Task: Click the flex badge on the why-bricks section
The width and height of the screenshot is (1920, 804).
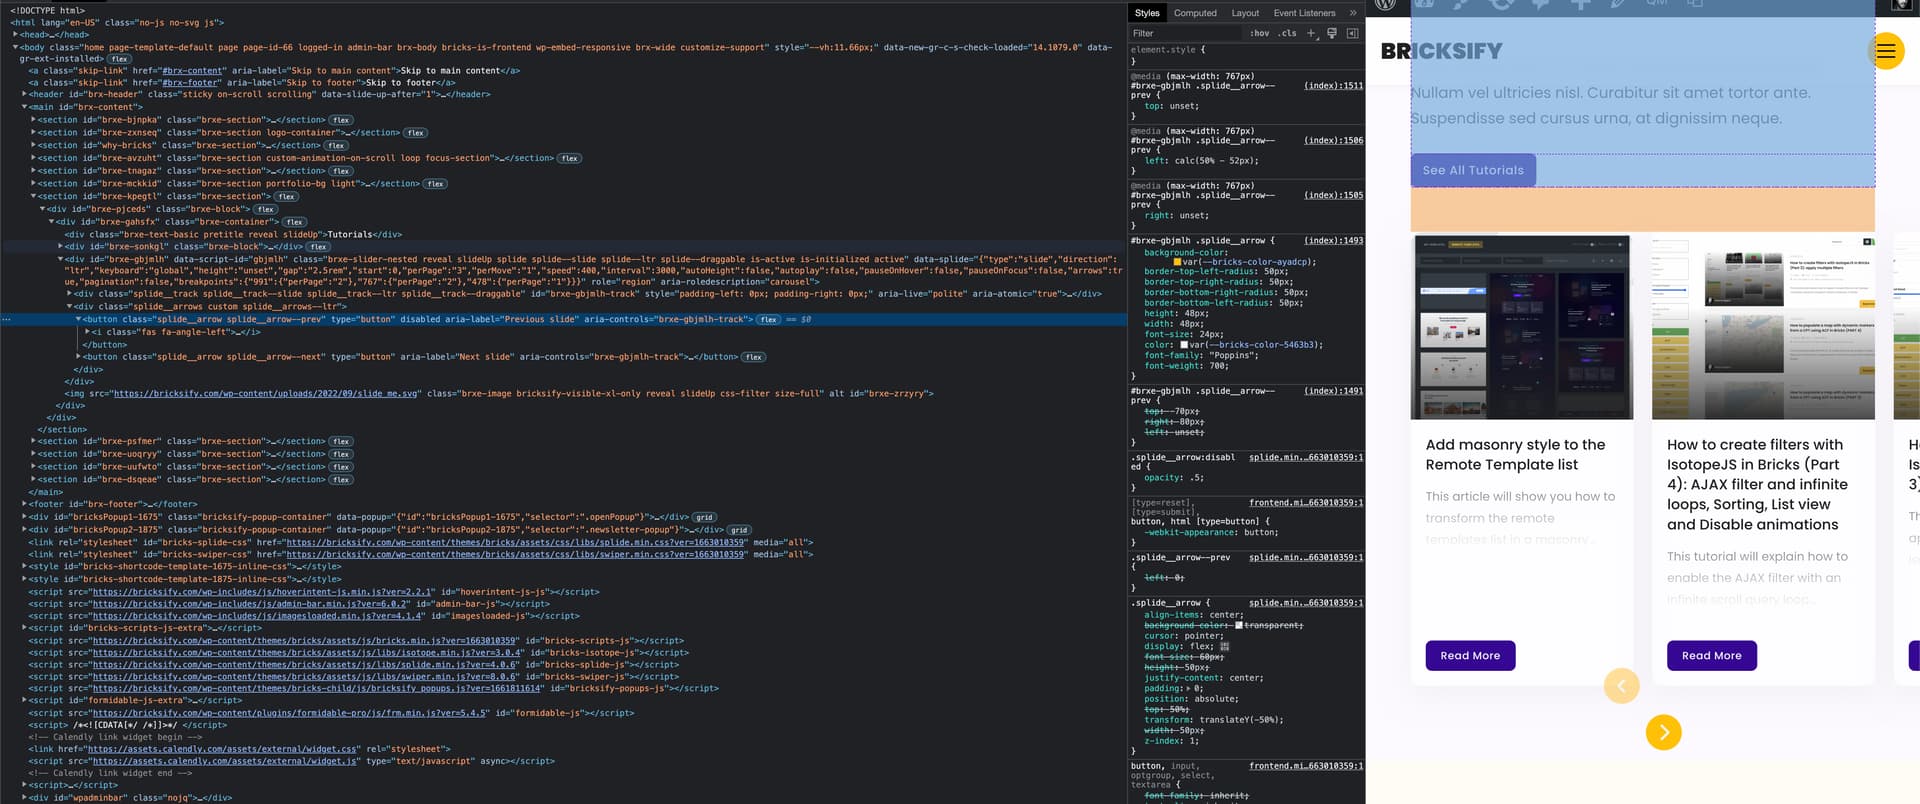Action: coord(336,146)
